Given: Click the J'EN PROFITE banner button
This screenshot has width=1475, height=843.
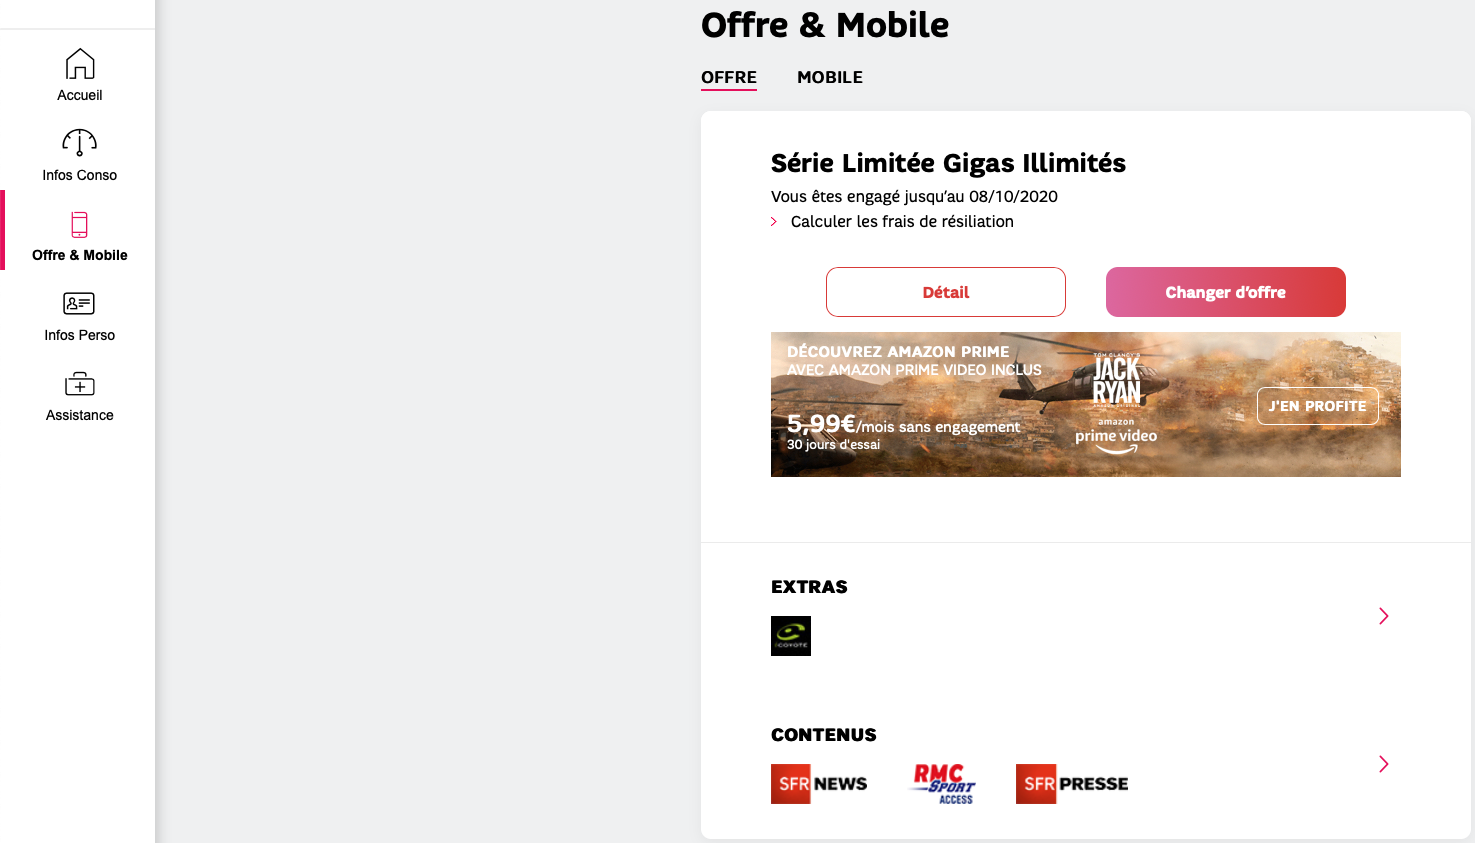Looking at the screenshot, I should (x=1318, y=406).
